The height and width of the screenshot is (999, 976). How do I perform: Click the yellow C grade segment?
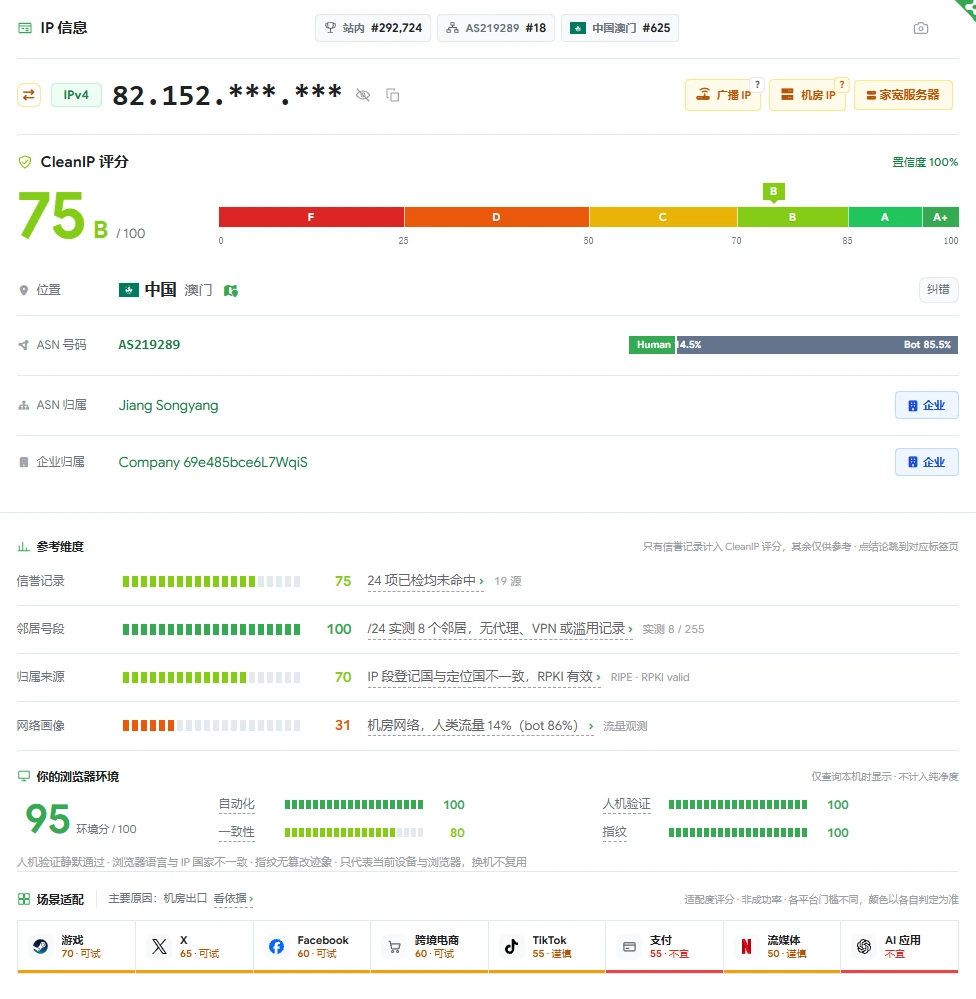pyautogui.click(x=663, y=217)
